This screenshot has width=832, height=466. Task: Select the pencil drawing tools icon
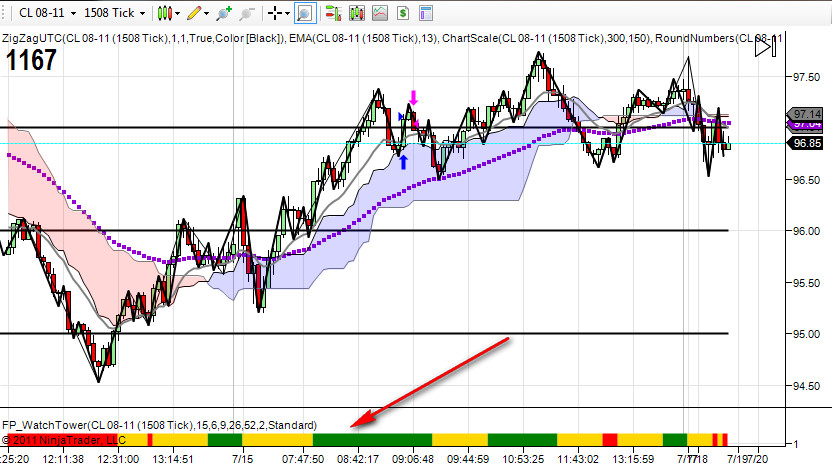194,13
